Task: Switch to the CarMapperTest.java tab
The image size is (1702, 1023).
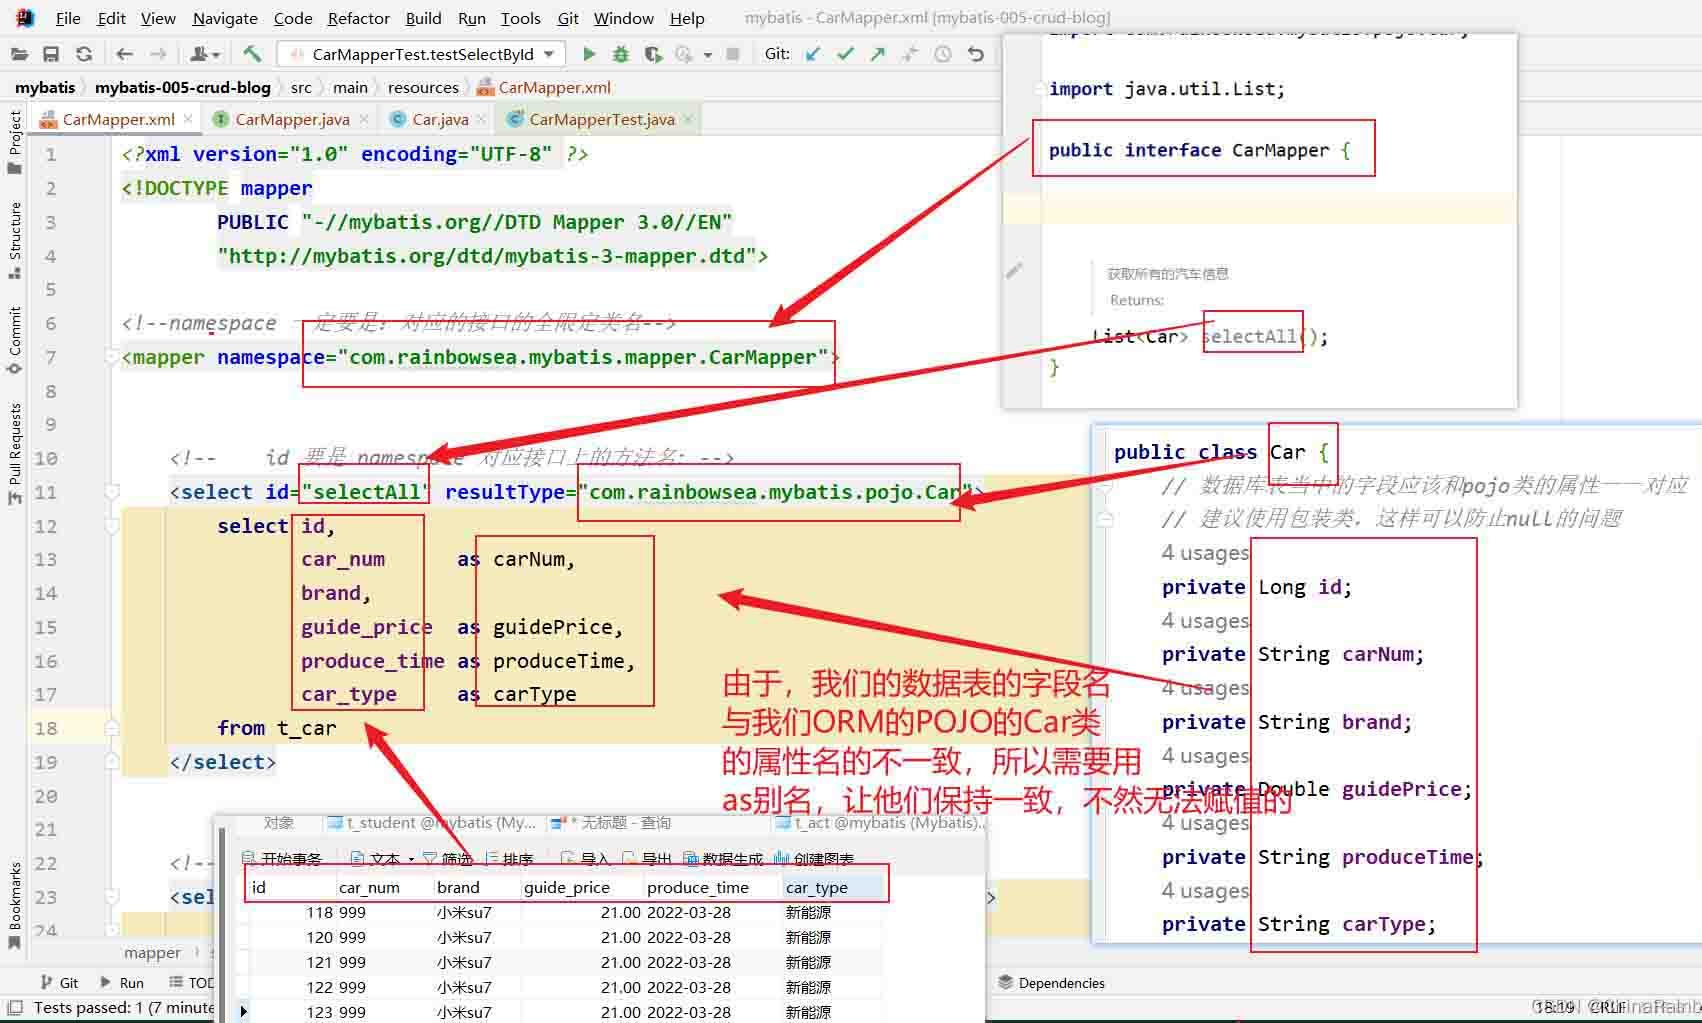Action: point(602,119)
